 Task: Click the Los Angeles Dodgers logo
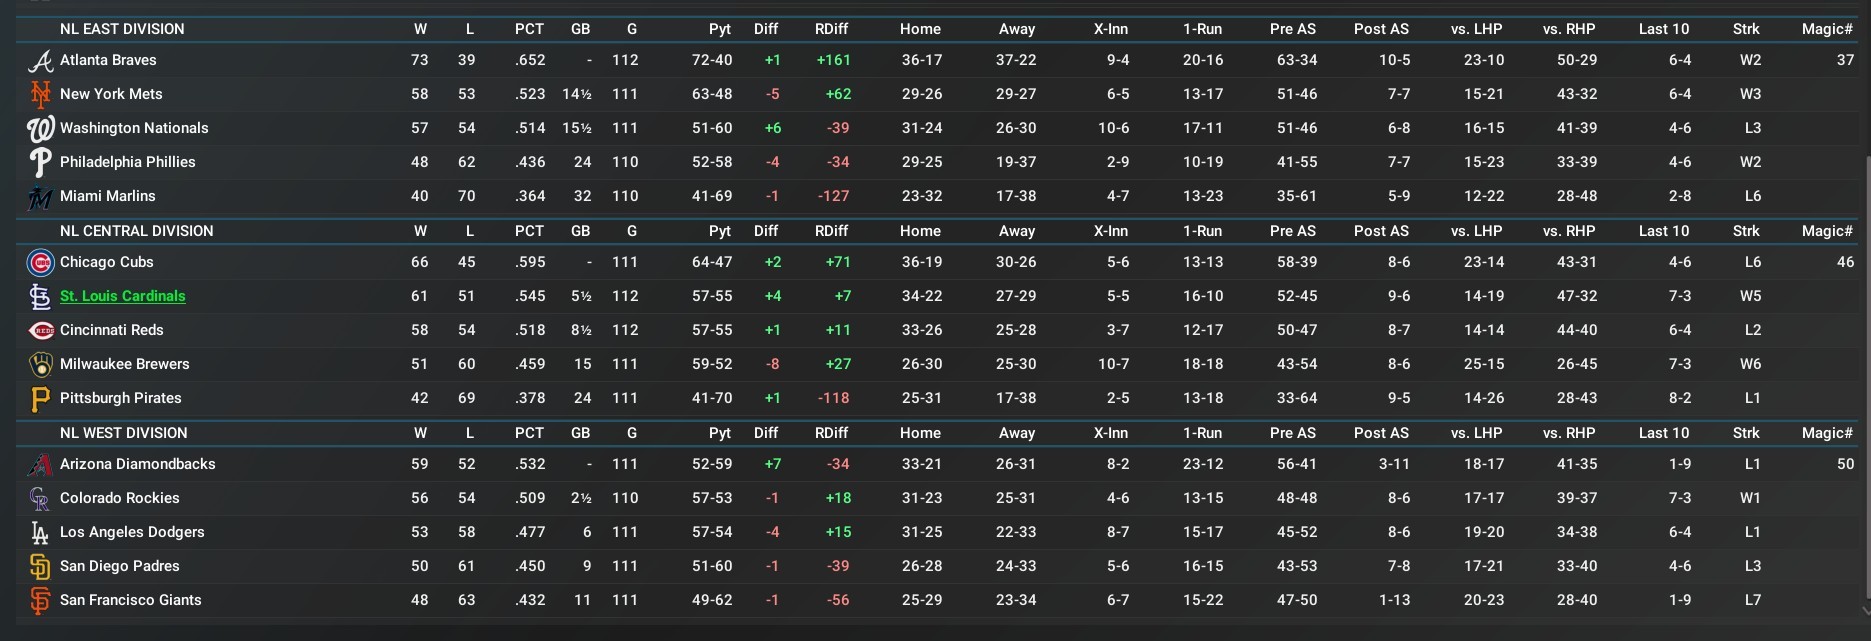point(40,533)
